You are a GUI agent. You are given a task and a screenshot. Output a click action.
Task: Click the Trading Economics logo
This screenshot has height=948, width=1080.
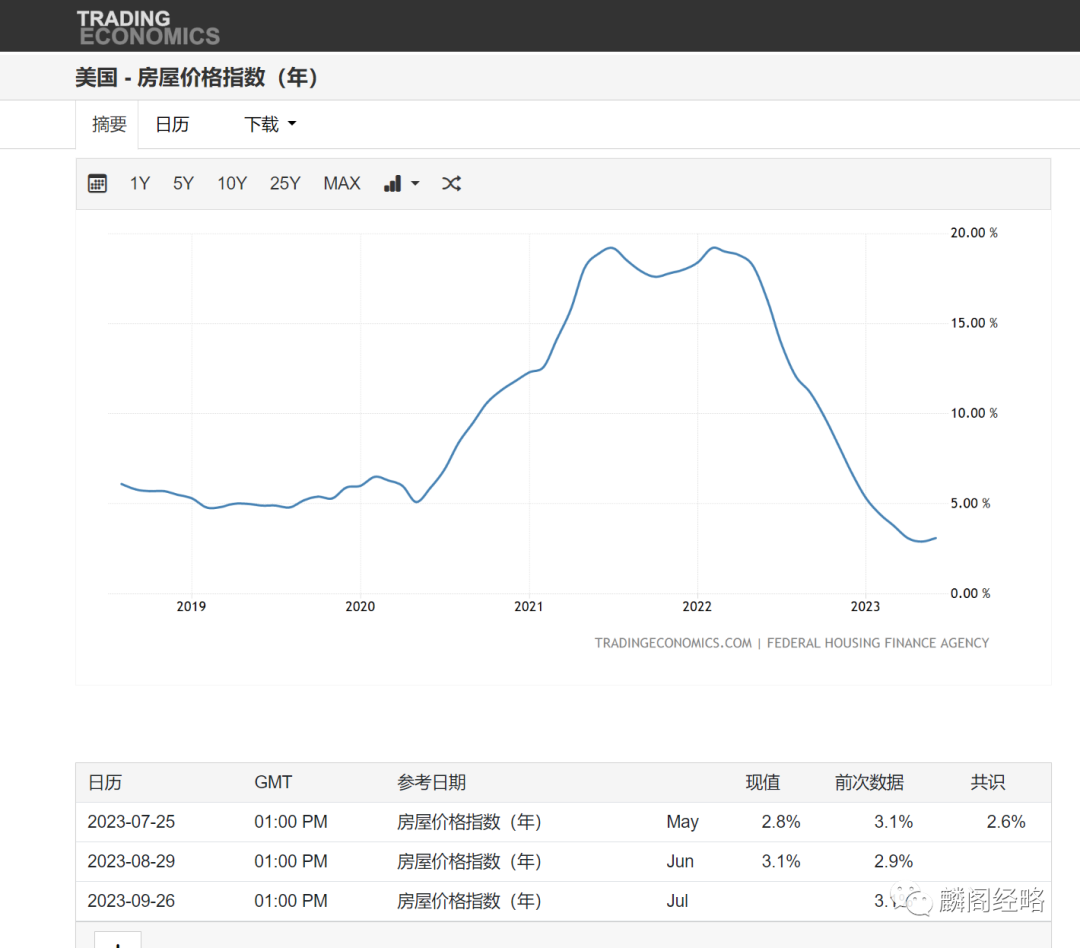click(x=148, y=28)
